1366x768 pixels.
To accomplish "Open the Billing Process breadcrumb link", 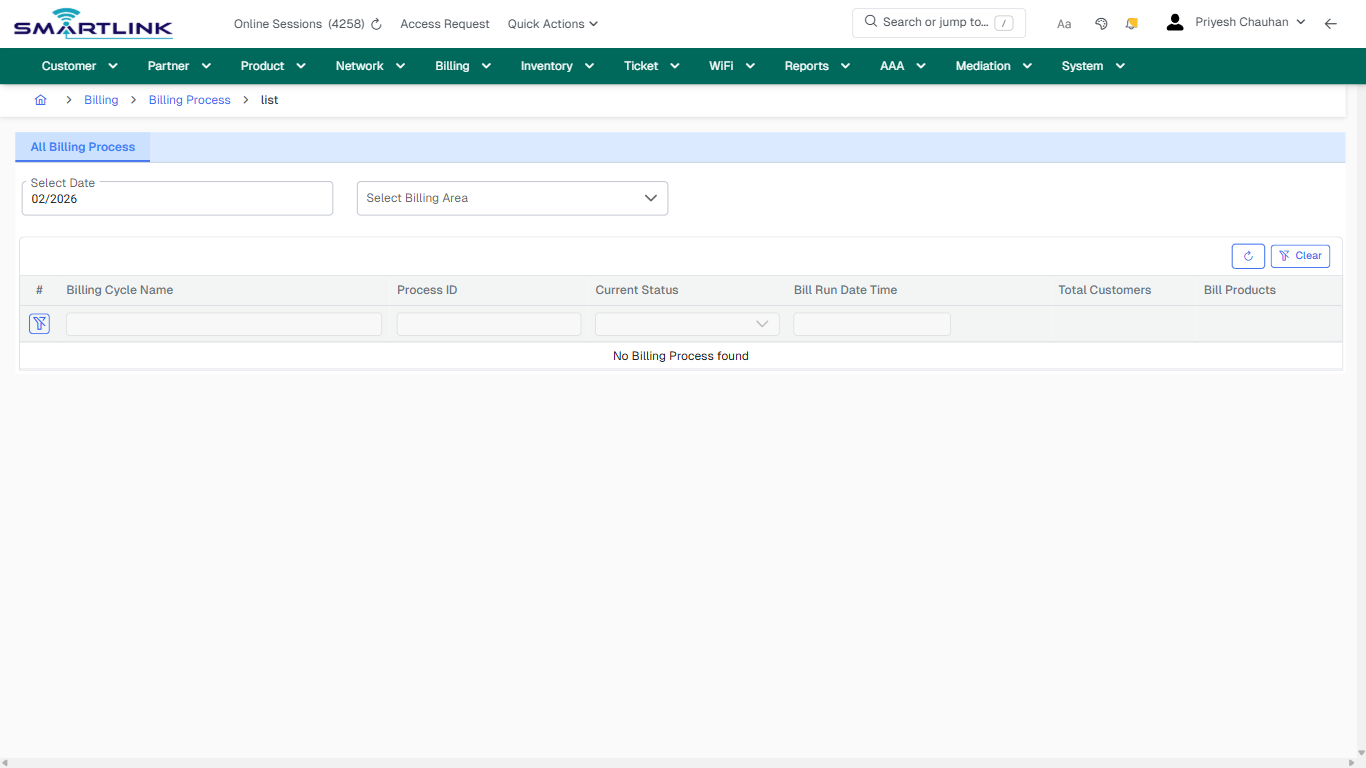I will tap(189, 100).
